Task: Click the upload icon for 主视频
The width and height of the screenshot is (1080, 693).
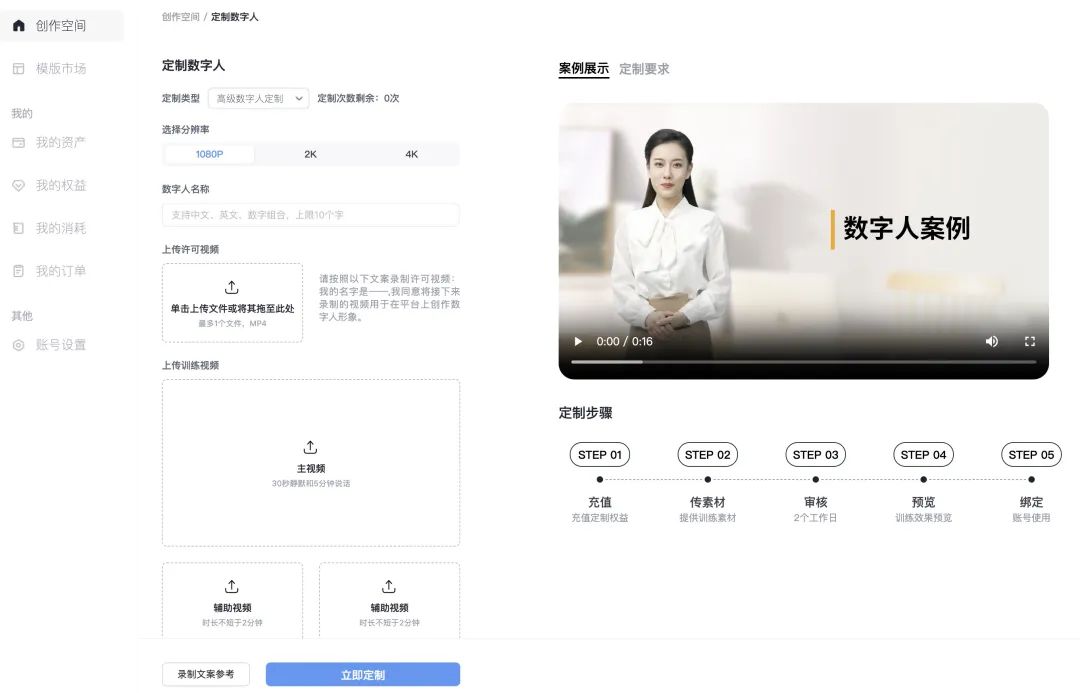Action: pos(310,447)
